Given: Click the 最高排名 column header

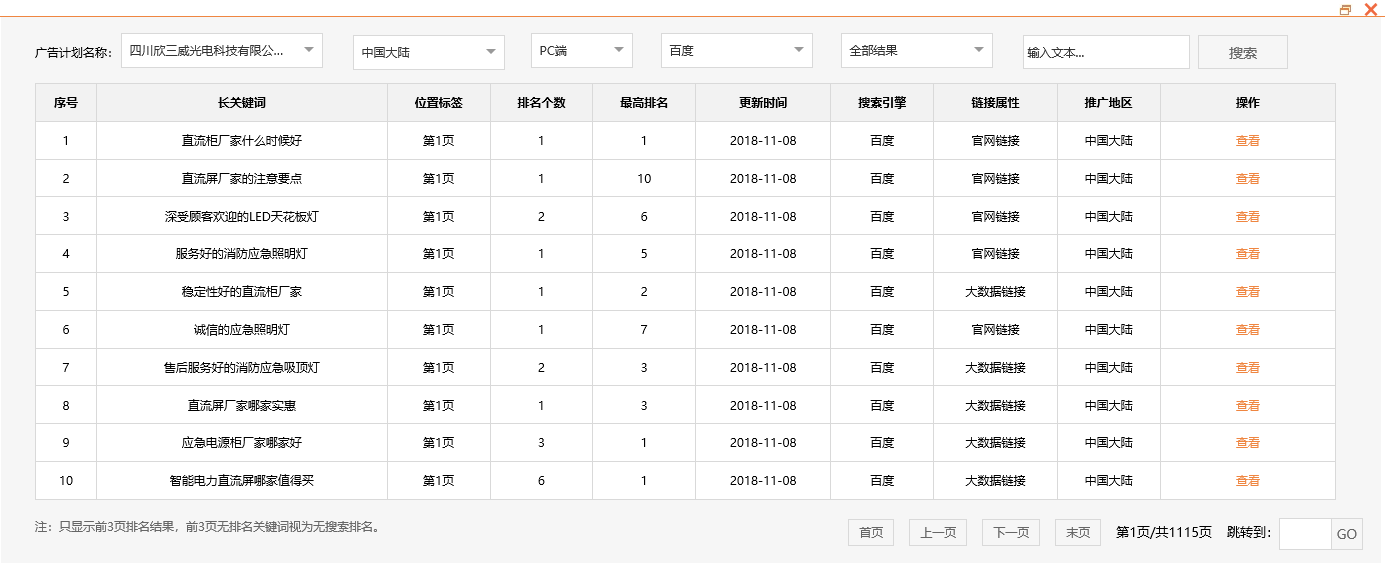Looking at the screenshot, I should (x=644, y=103).
